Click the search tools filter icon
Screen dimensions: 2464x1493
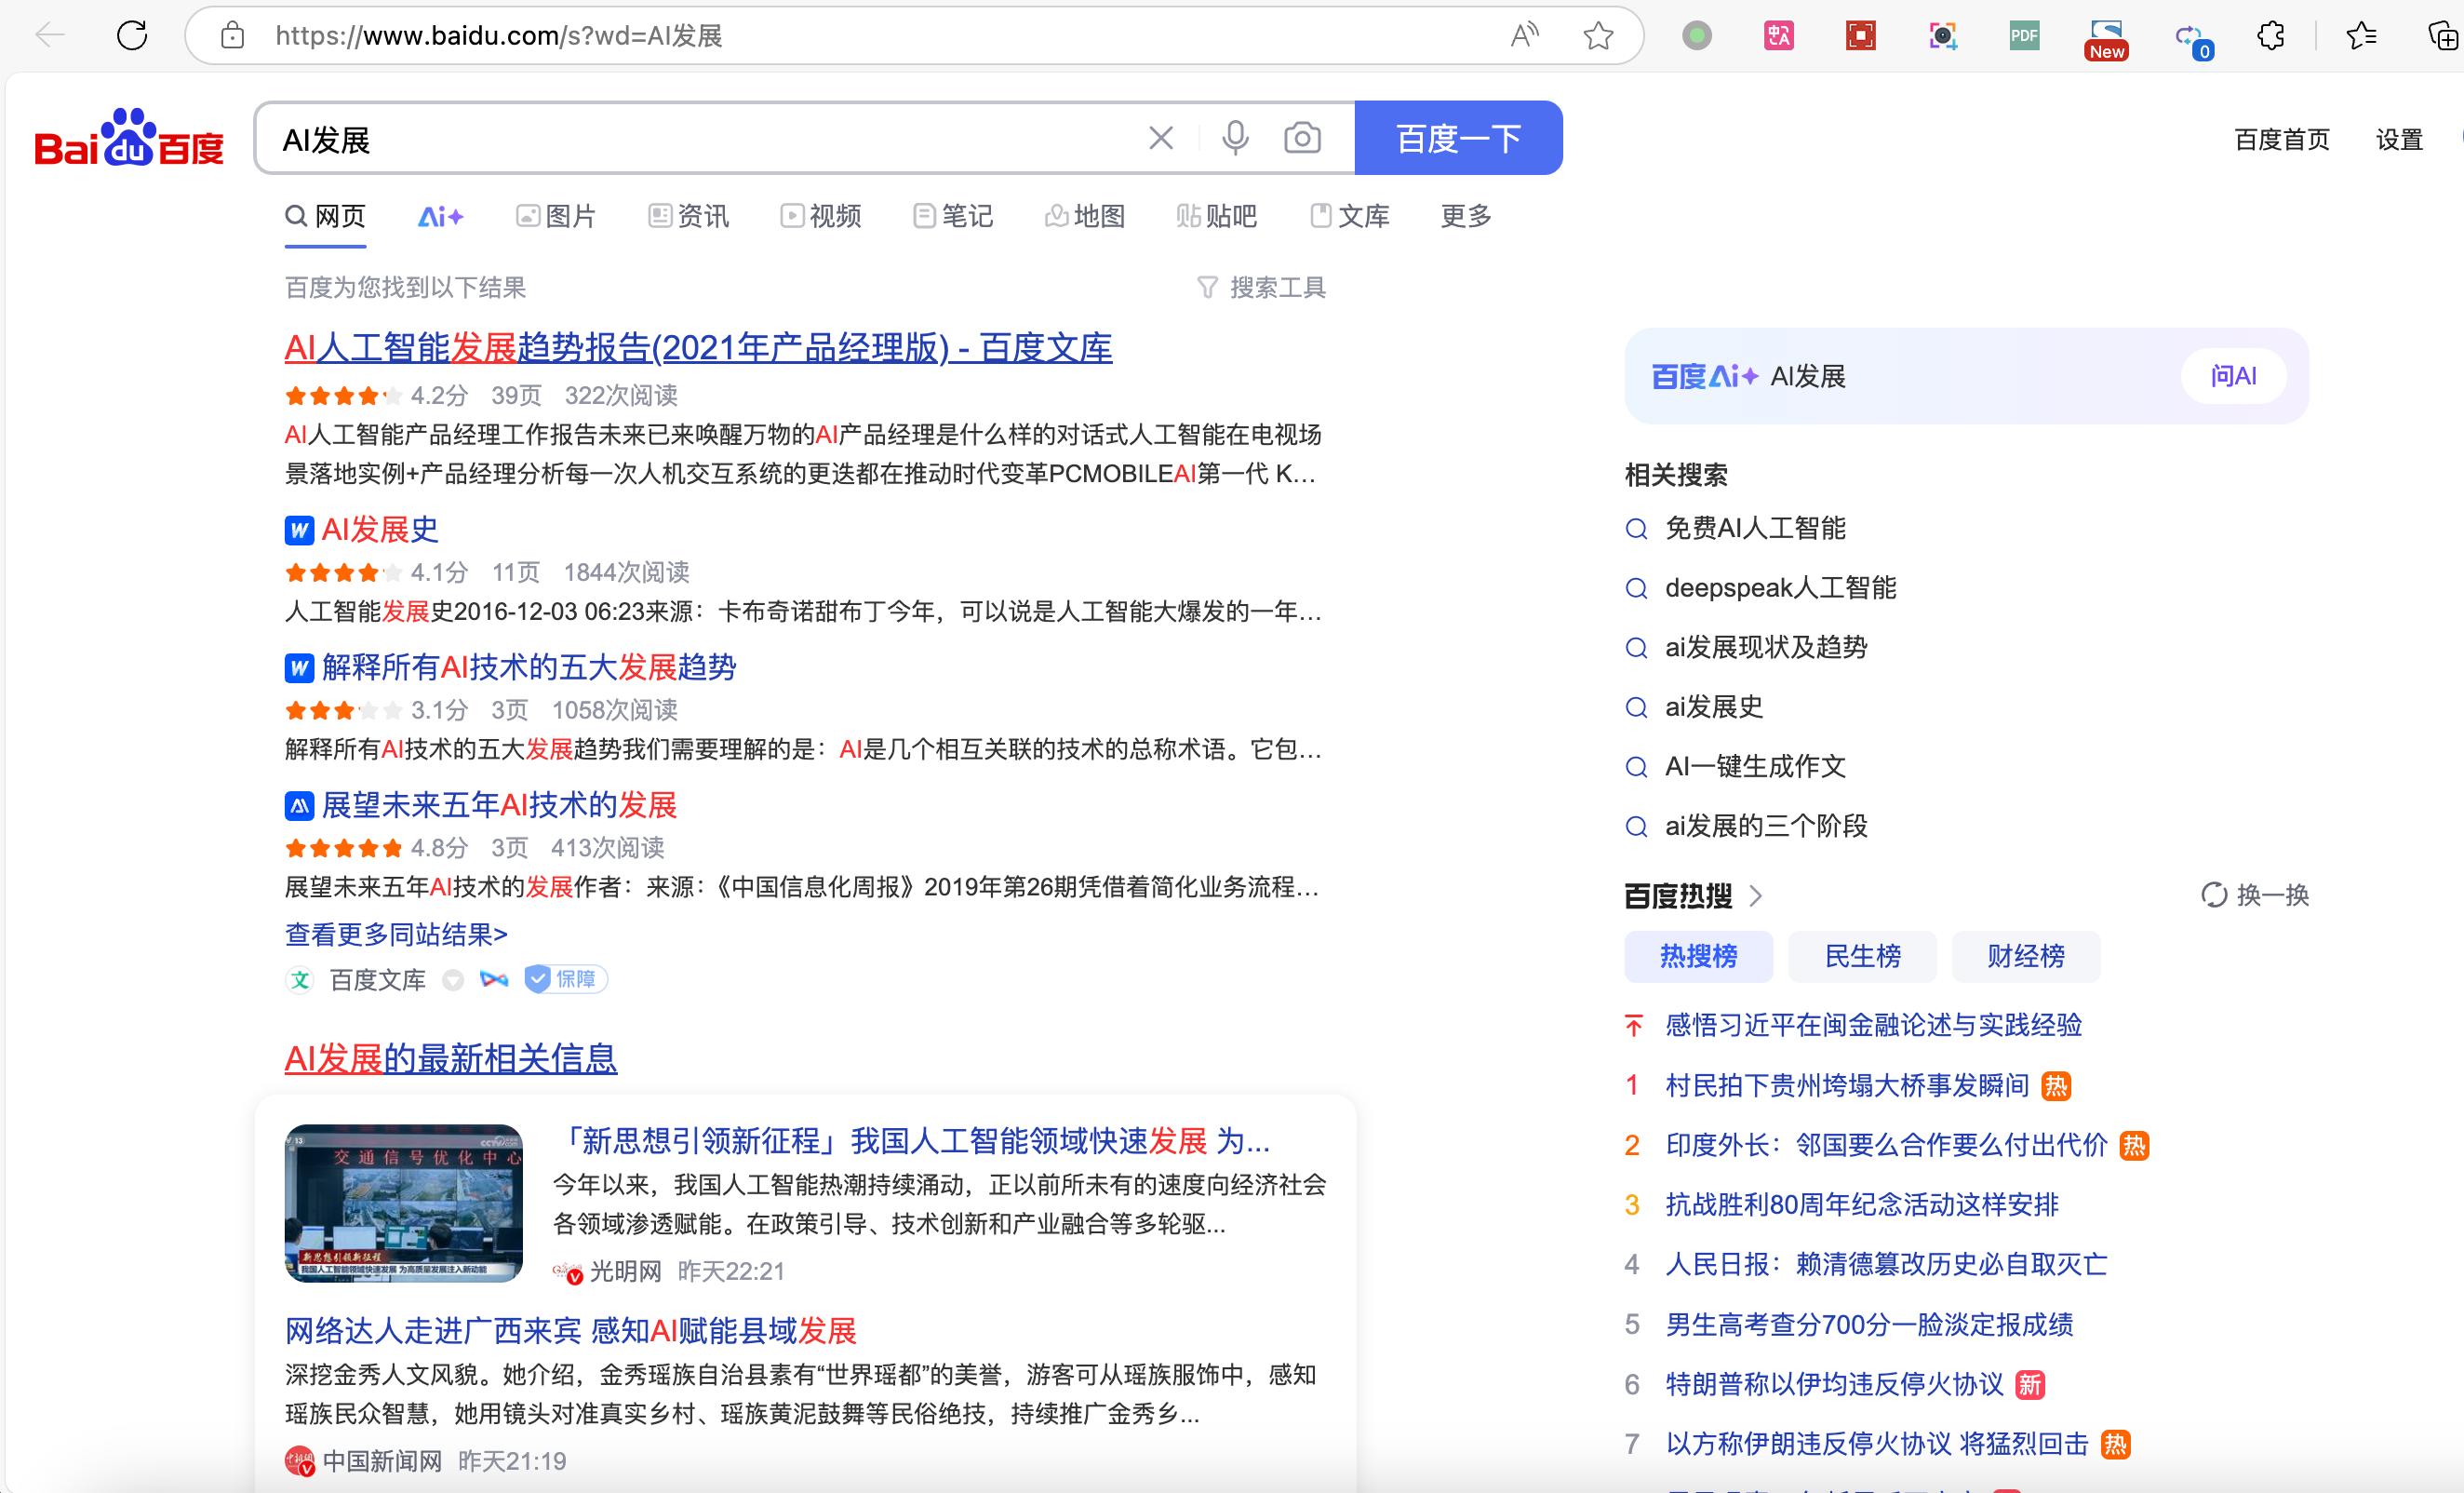(x=1207, y=288)
